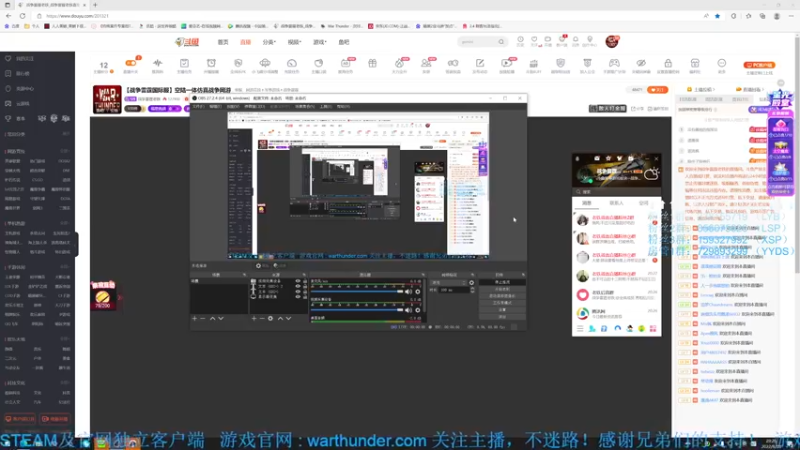Image resolution: width=800 pixels, height=450 pixels.
Task: Expand the 游戏 dropdown in Douyu navigation
Action: [x=319, y=42]
